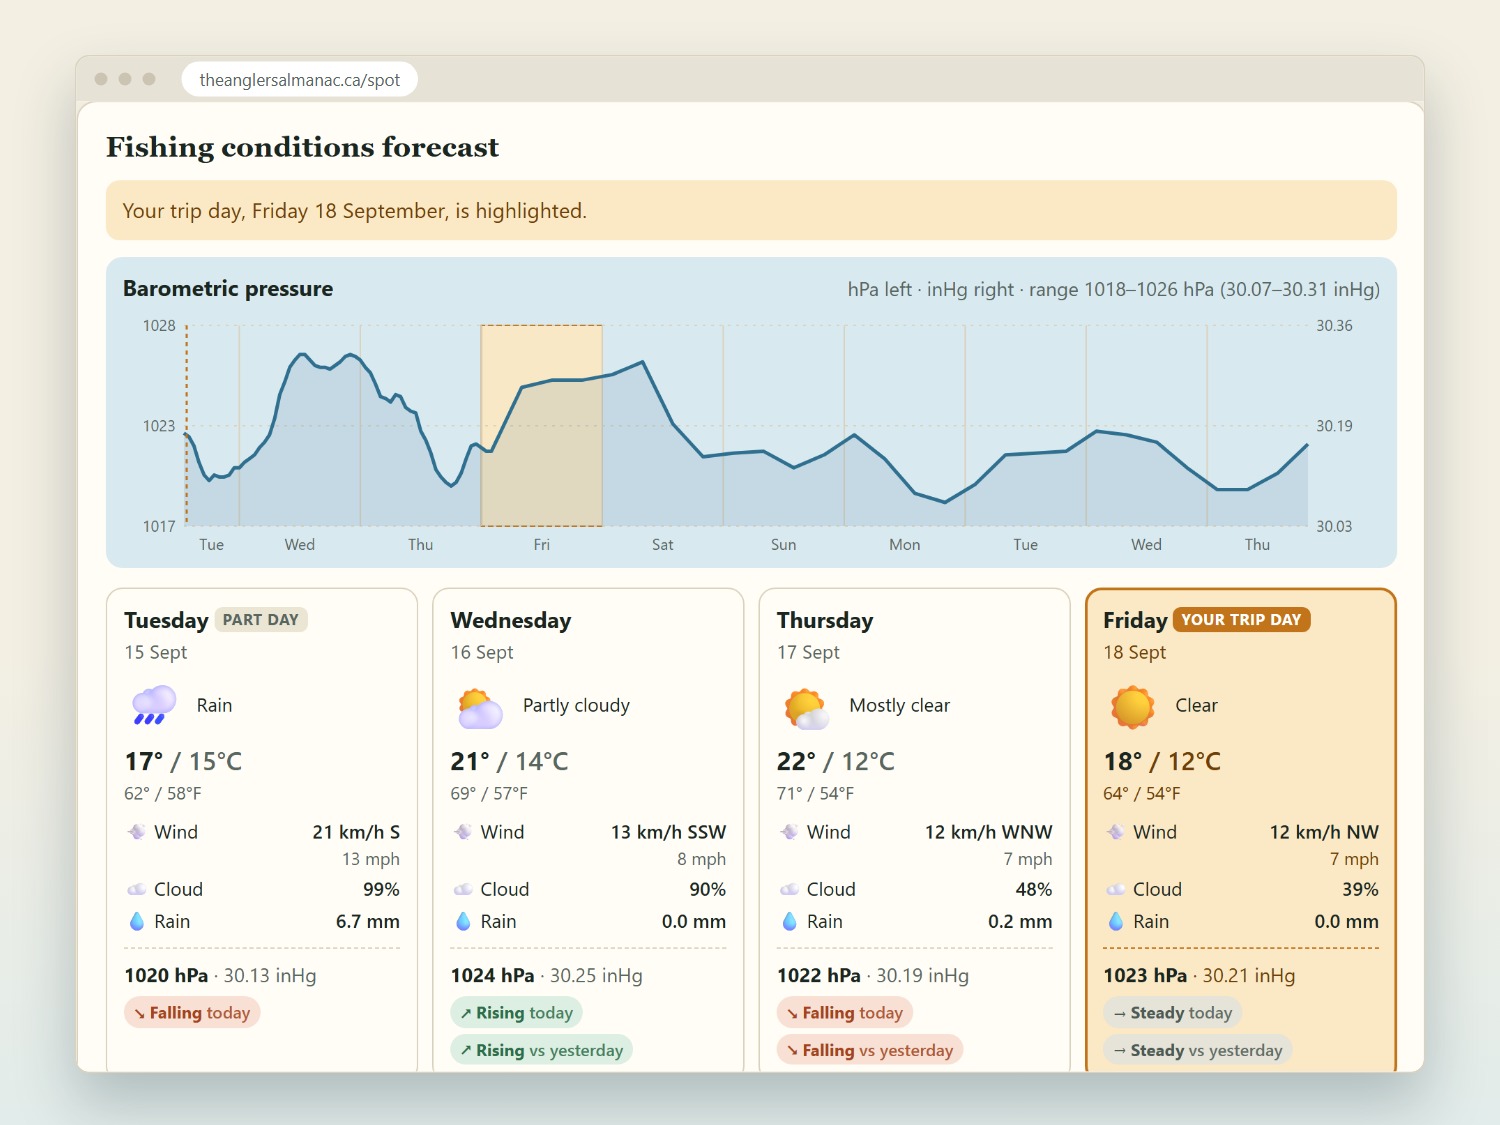Click the raindrop icon in Thursday card
This screenshot has height=1125, width=1500.
coord(790,921)
